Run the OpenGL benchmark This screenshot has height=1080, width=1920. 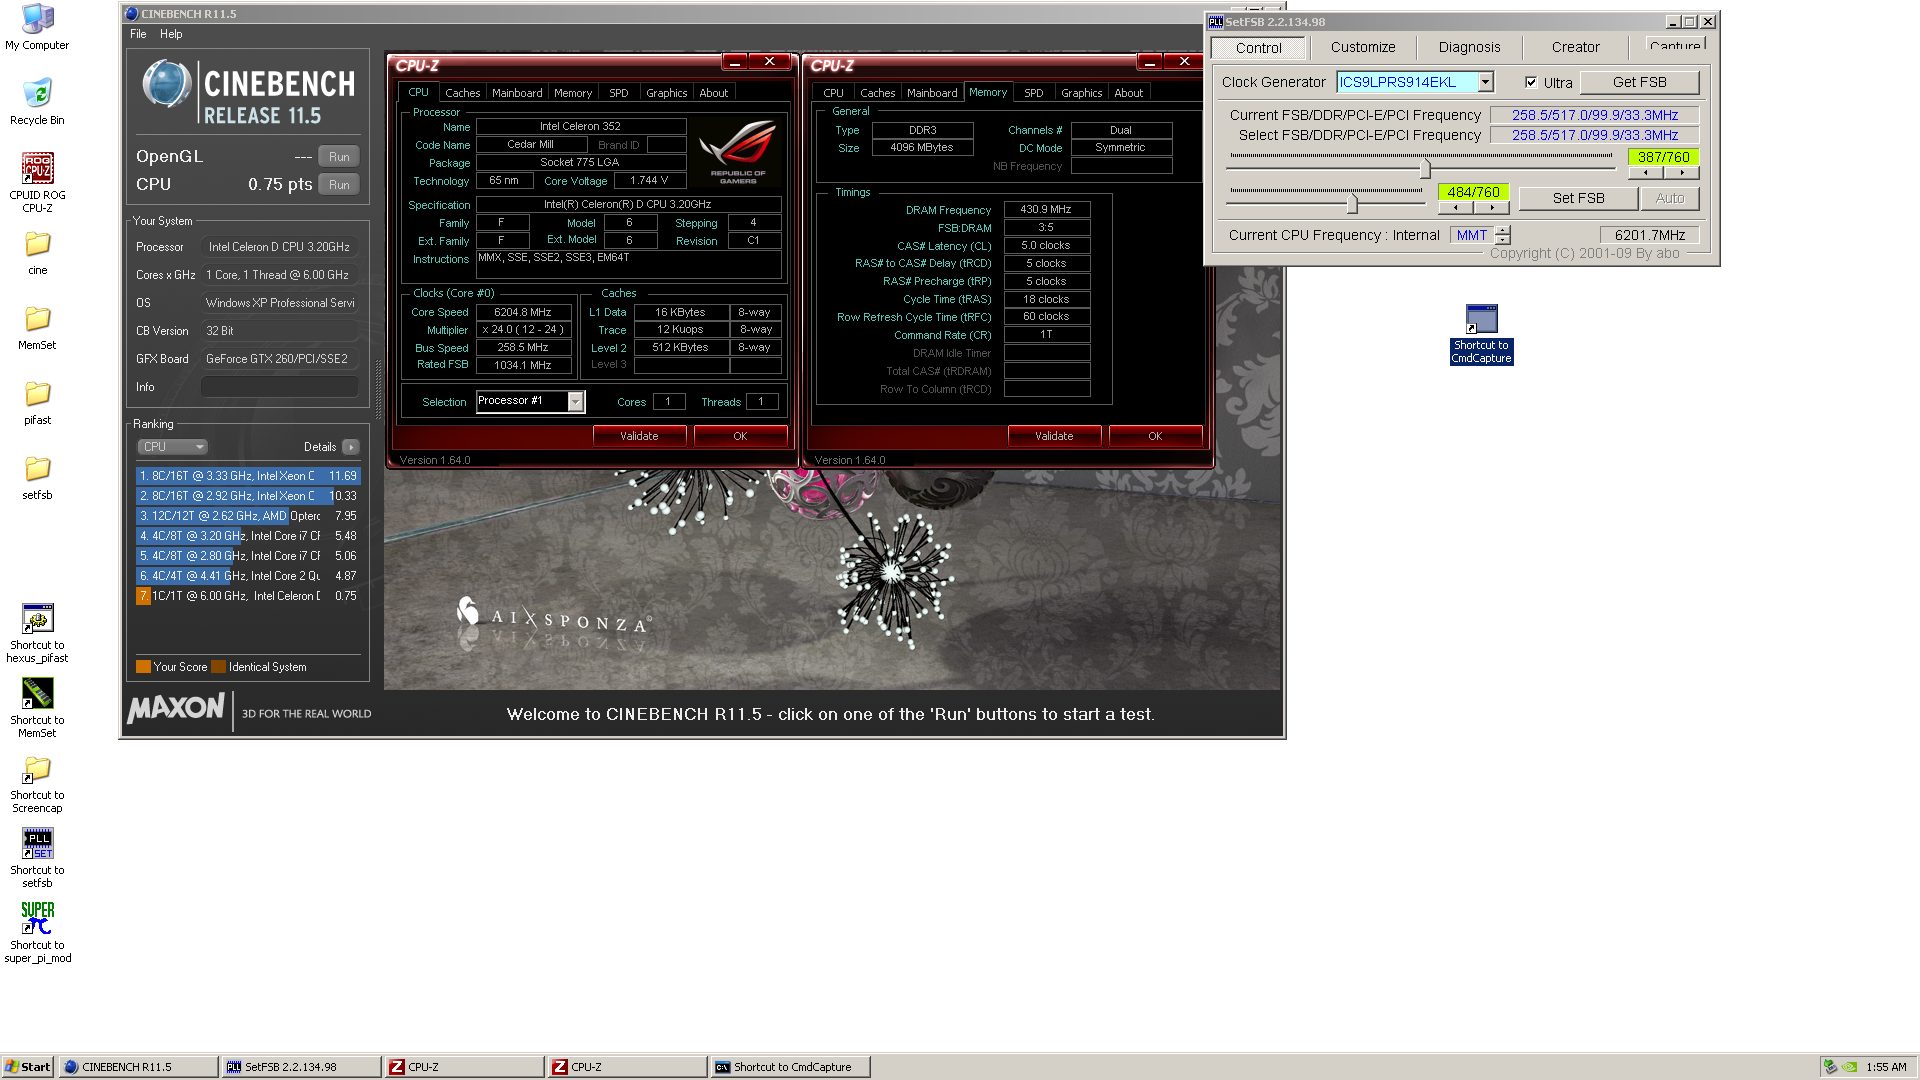point(339,157)
